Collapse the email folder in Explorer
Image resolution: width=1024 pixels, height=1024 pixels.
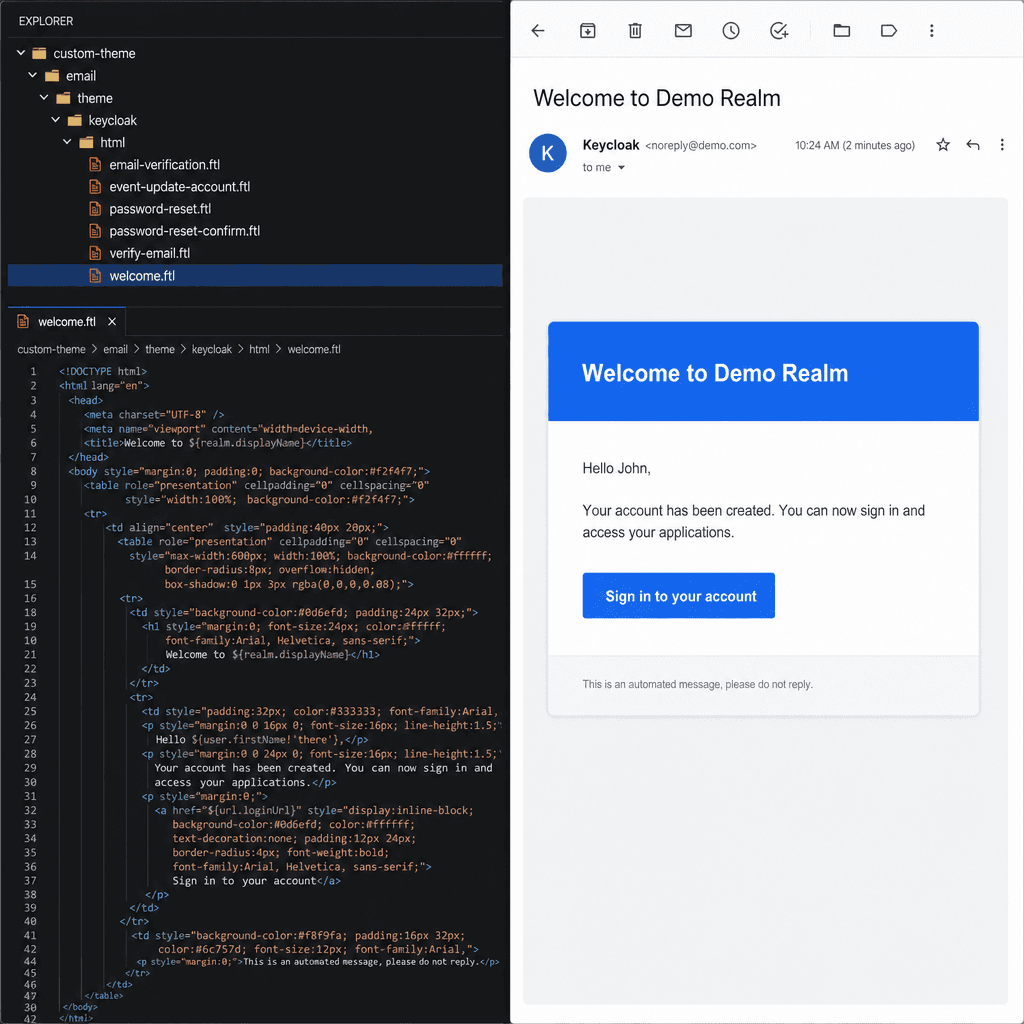[33, 75]
